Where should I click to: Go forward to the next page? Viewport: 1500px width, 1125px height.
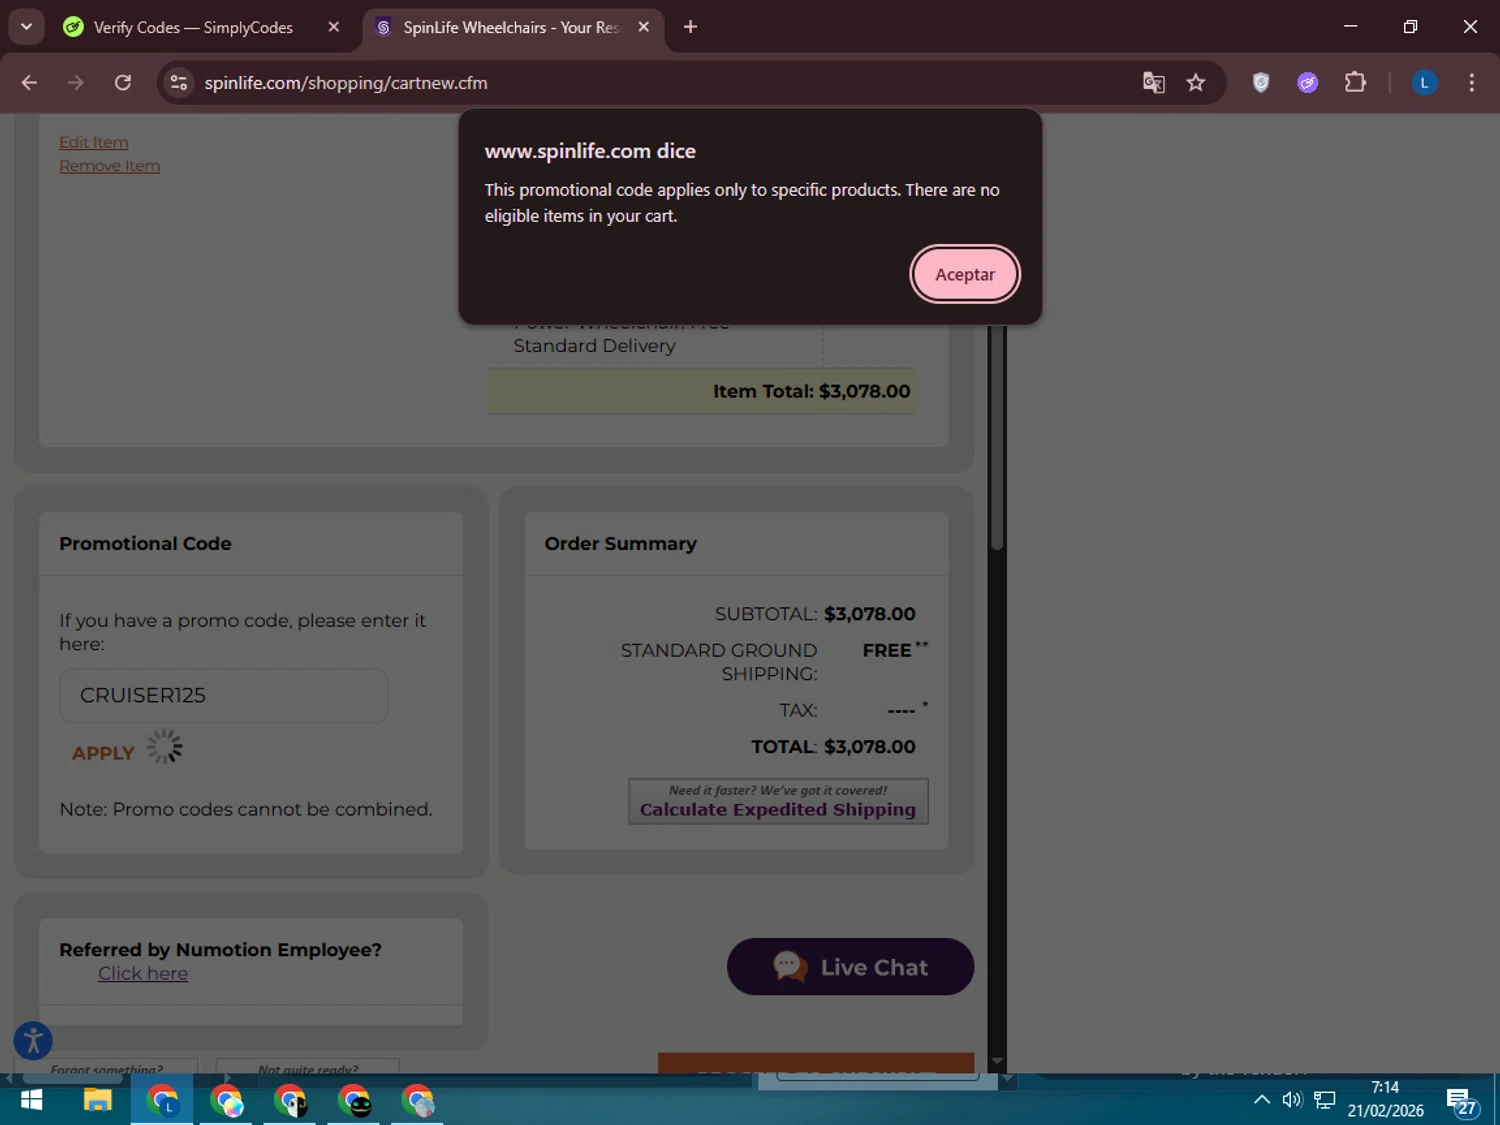point(76,83)
